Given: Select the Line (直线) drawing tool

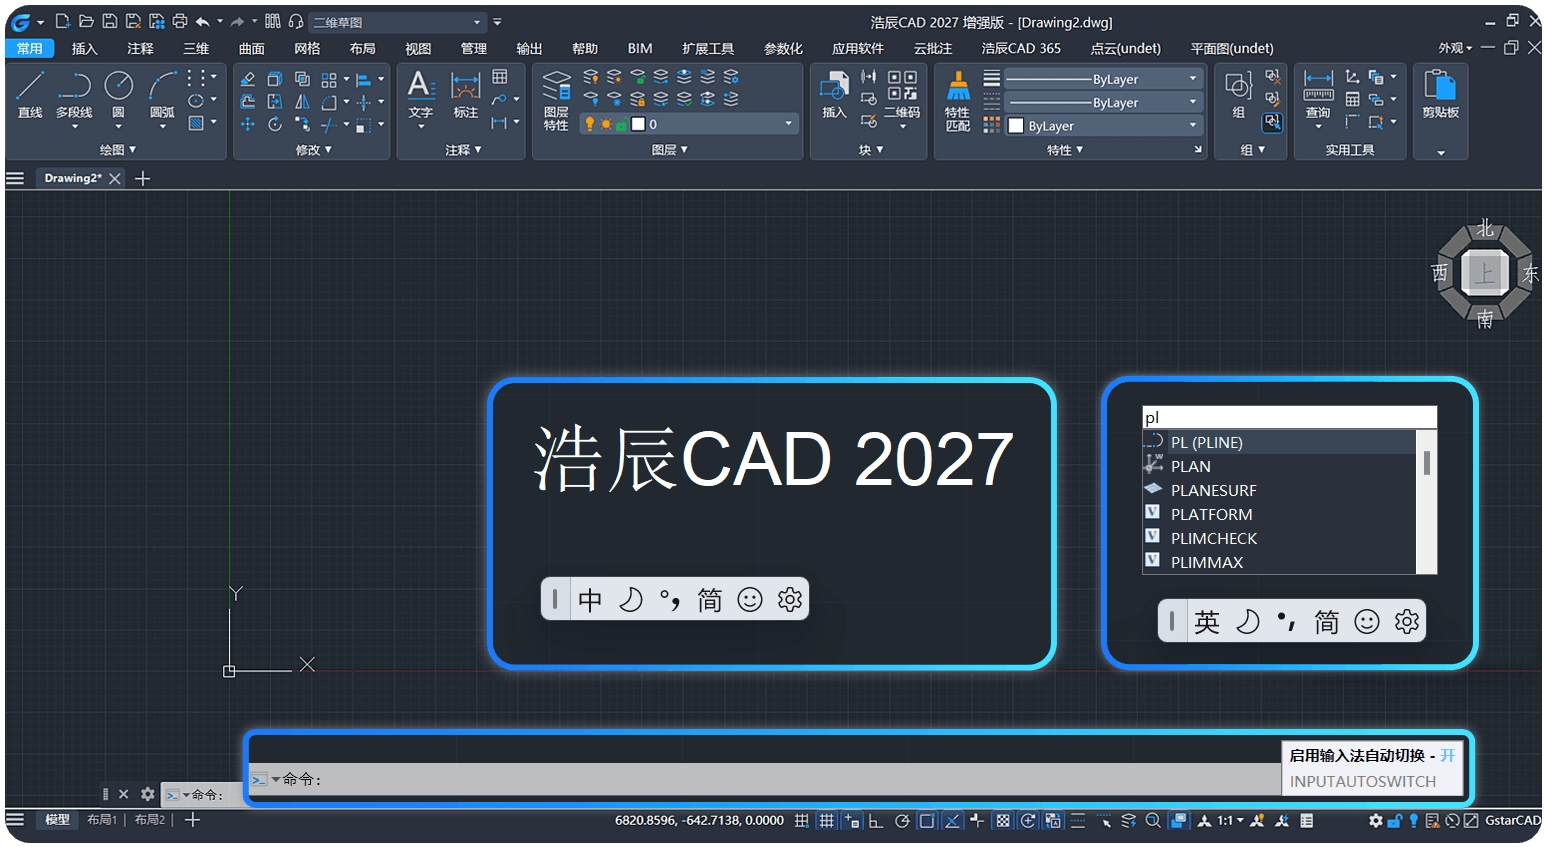Looking at the screenshot, I should point(30,95).
